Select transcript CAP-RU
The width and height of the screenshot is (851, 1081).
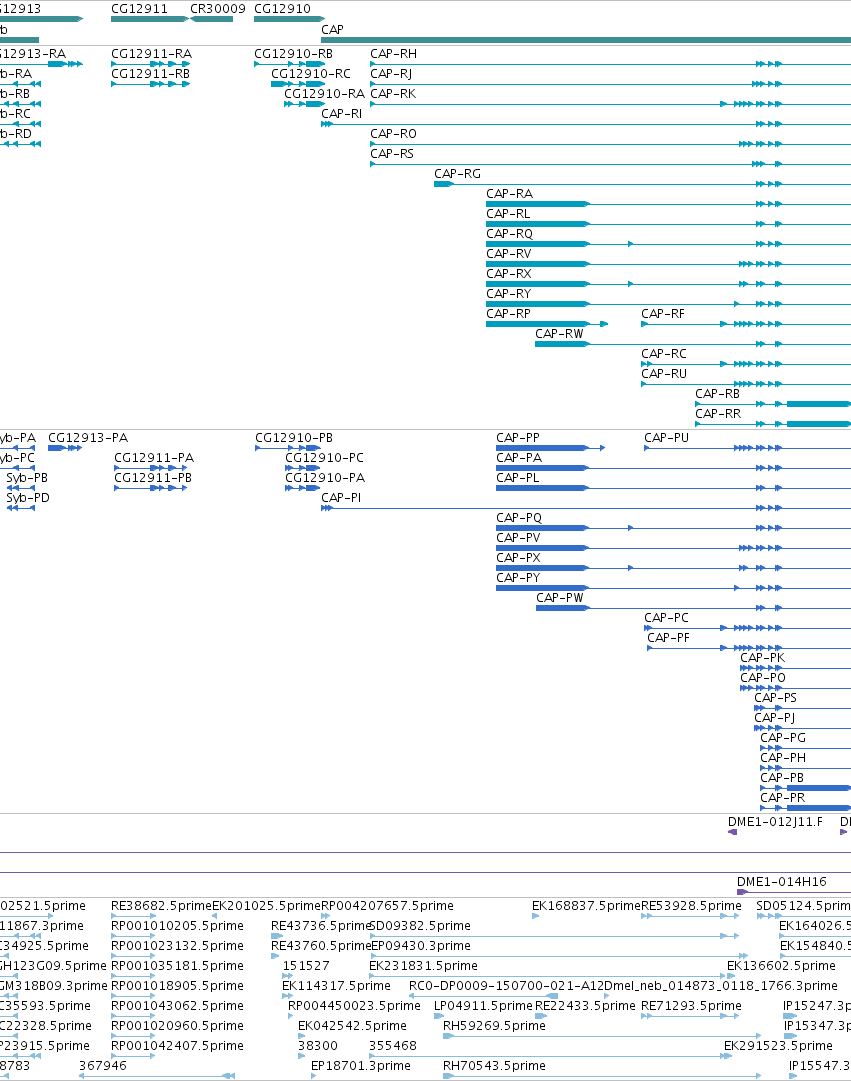pyautogui.click(x=663, y=374)
